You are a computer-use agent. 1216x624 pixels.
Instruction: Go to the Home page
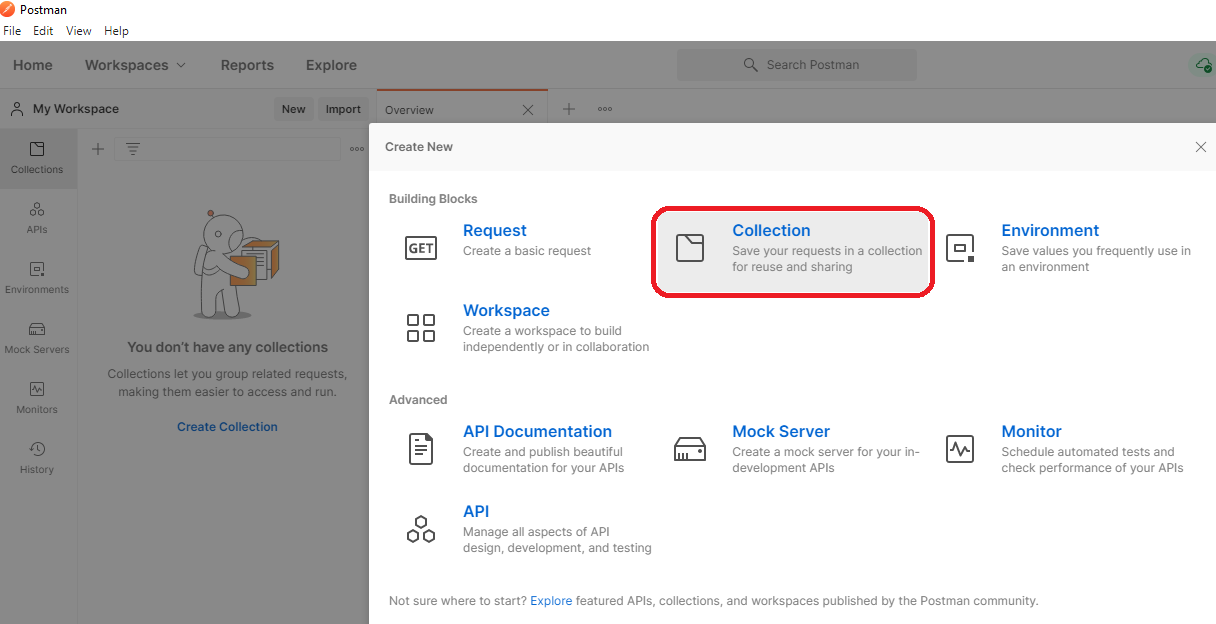pos(33,65)
